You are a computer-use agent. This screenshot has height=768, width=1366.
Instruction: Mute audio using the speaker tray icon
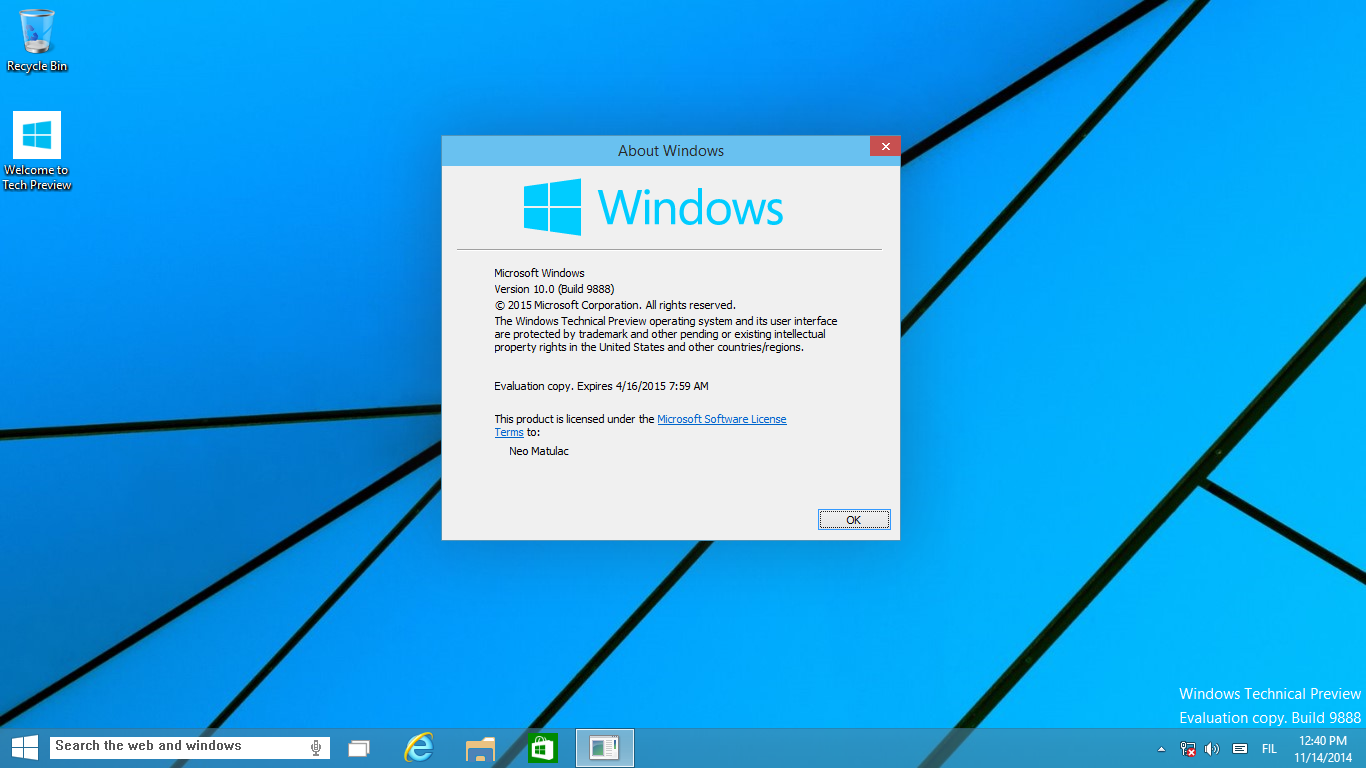click(1213, 747)
